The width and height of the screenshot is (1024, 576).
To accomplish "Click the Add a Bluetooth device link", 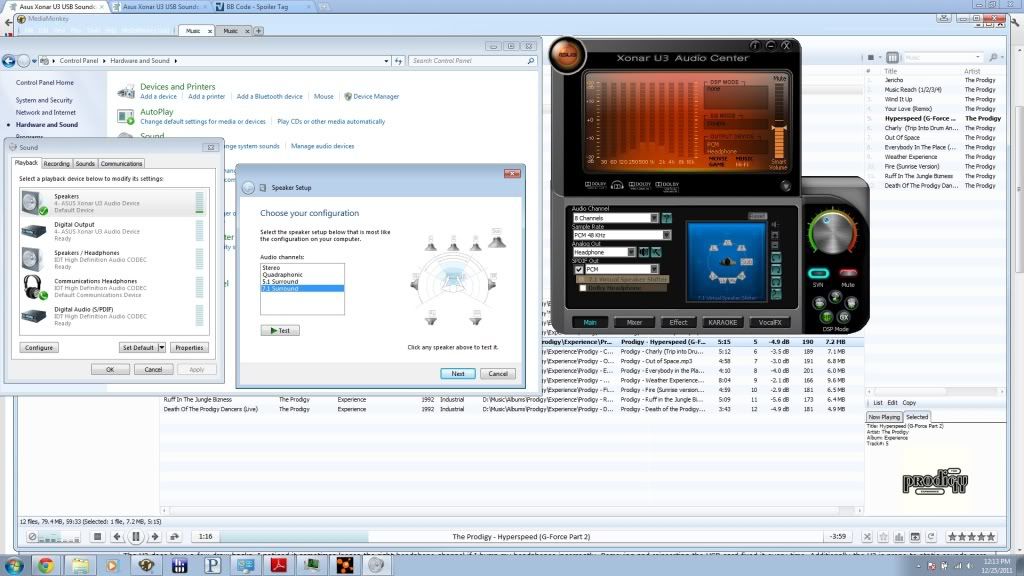I will coord(270,97).
